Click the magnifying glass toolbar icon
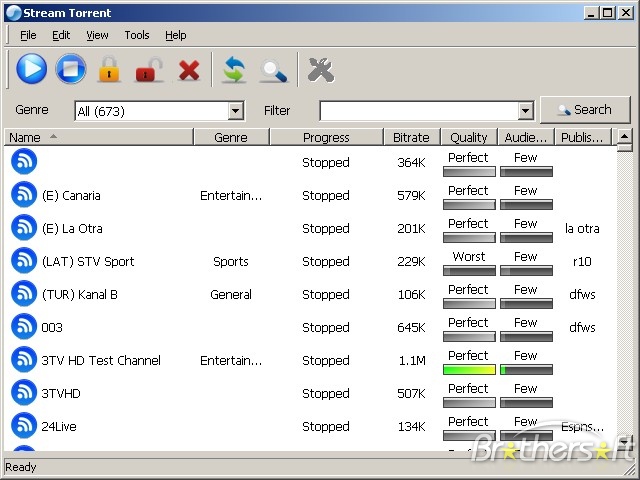The height and width of the screenshot is (480, 640). click(273, 70)
